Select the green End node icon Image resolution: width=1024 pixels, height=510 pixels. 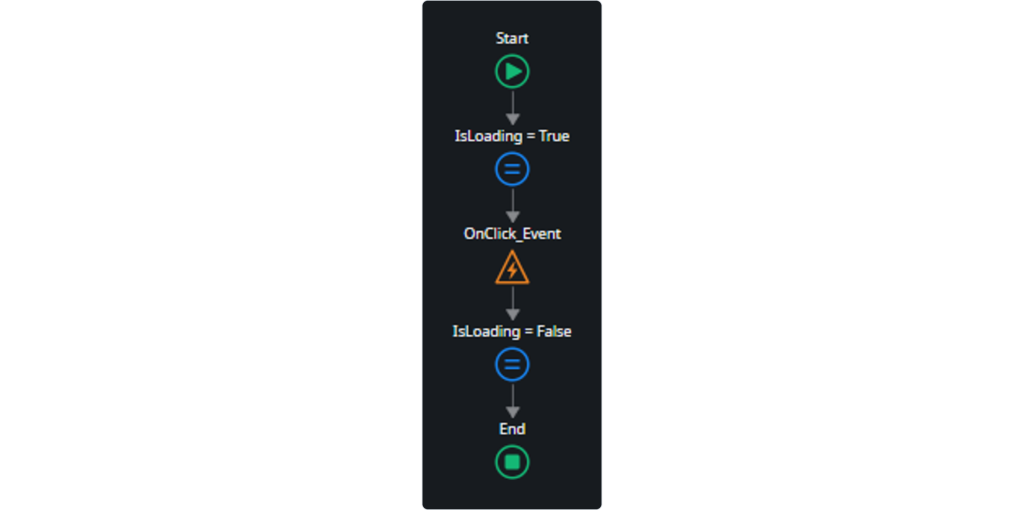tap(512, 462)
